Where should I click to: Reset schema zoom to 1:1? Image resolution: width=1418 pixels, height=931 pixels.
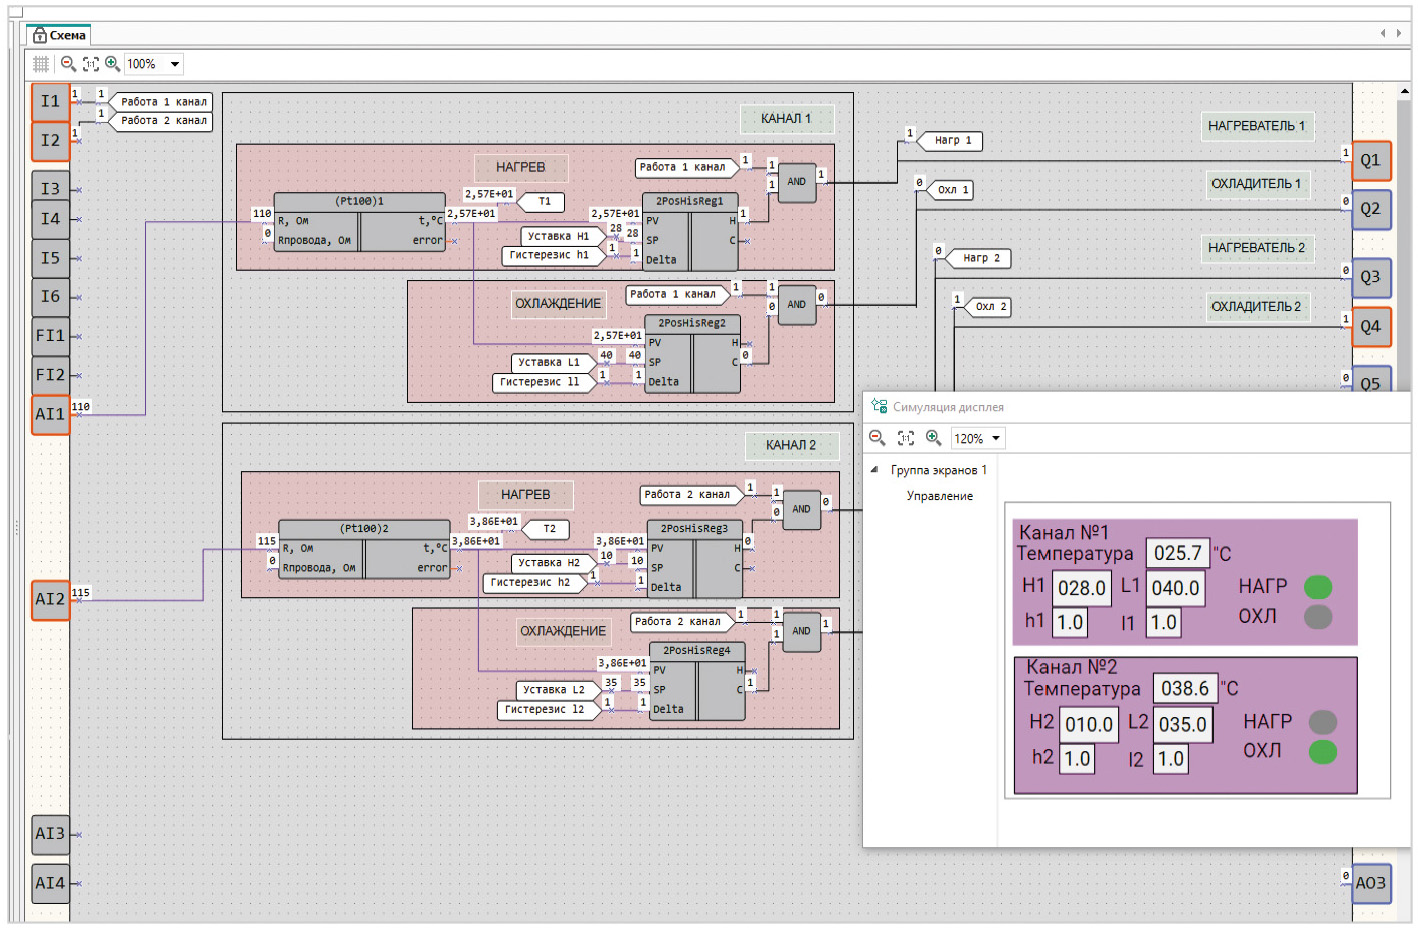(90, 64)
